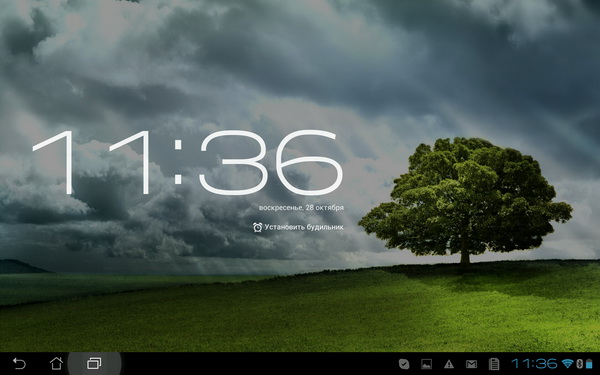600x375 pixels.
Task: Tap the hours digits in clock widget
Action: (92, 162)
